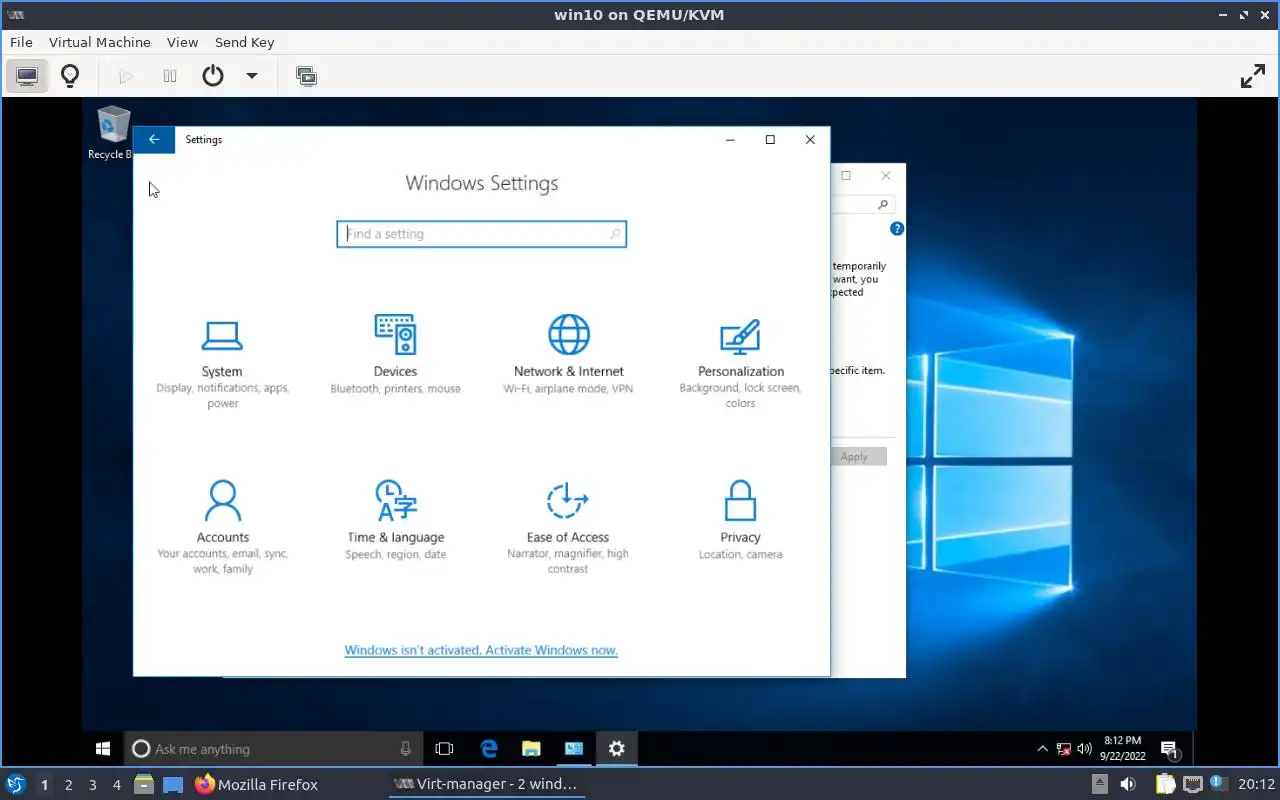Click the help question mark in background window
Image resolution: width=1280 pixels, height=800 pixels.
click(x=897, y=228)
